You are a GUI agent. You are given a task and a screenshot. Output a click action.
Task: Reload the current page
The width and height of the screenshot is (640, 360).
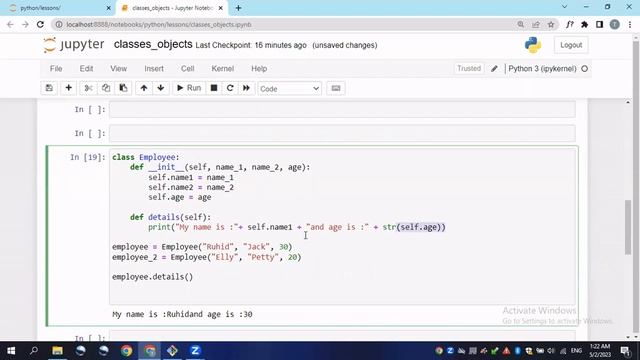pos(40,24)
